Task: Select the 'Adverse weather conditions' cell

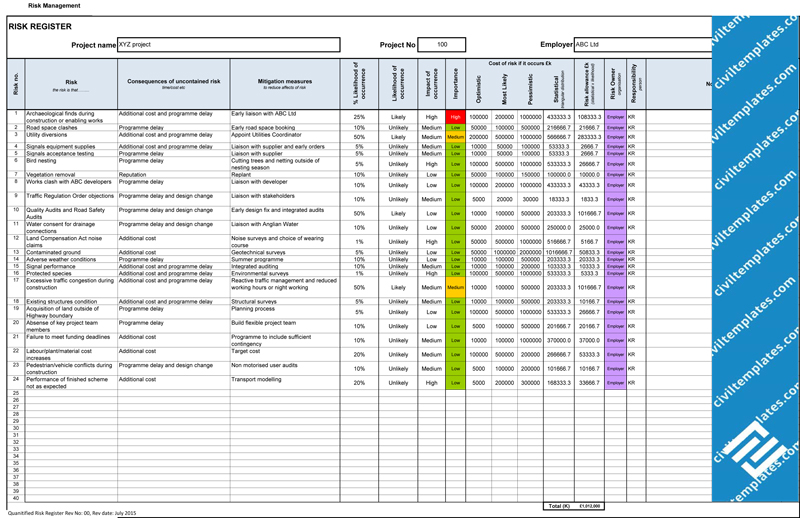Action: [71, 259]
